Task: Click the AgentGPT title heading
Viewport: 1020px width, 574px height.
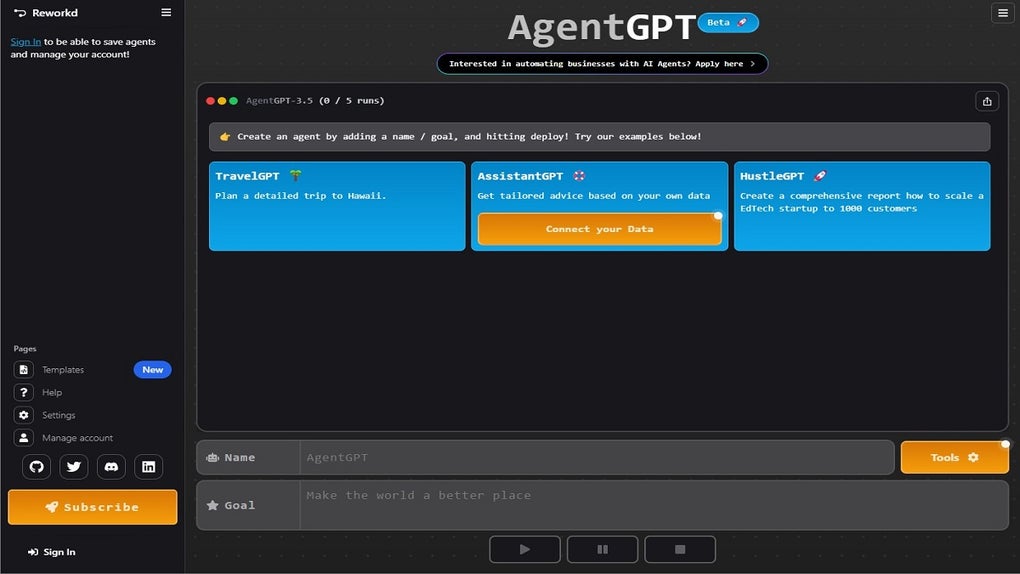Action: point(602,28)
